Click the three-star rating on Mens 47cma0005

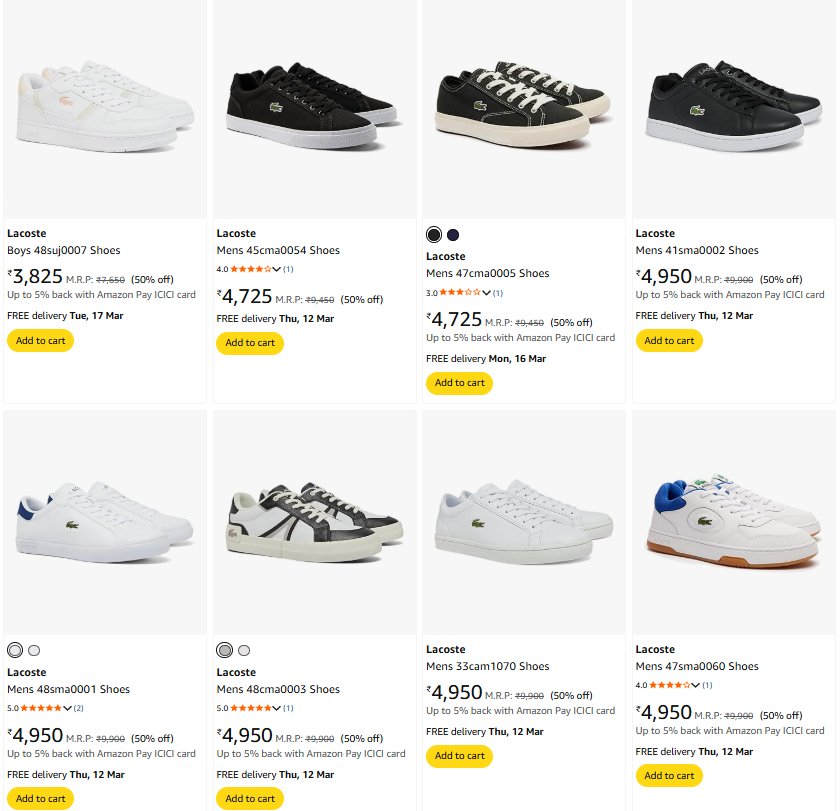tap(459, 293)
